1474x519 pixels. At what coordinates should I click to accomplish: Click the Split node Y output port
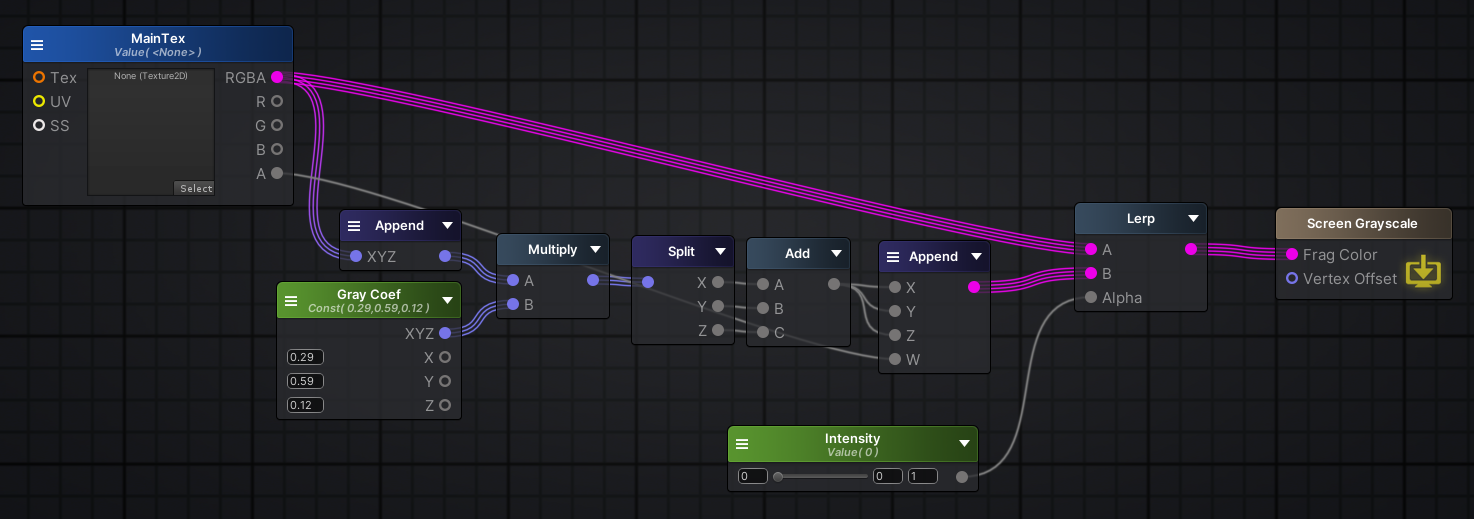point(718,306)
